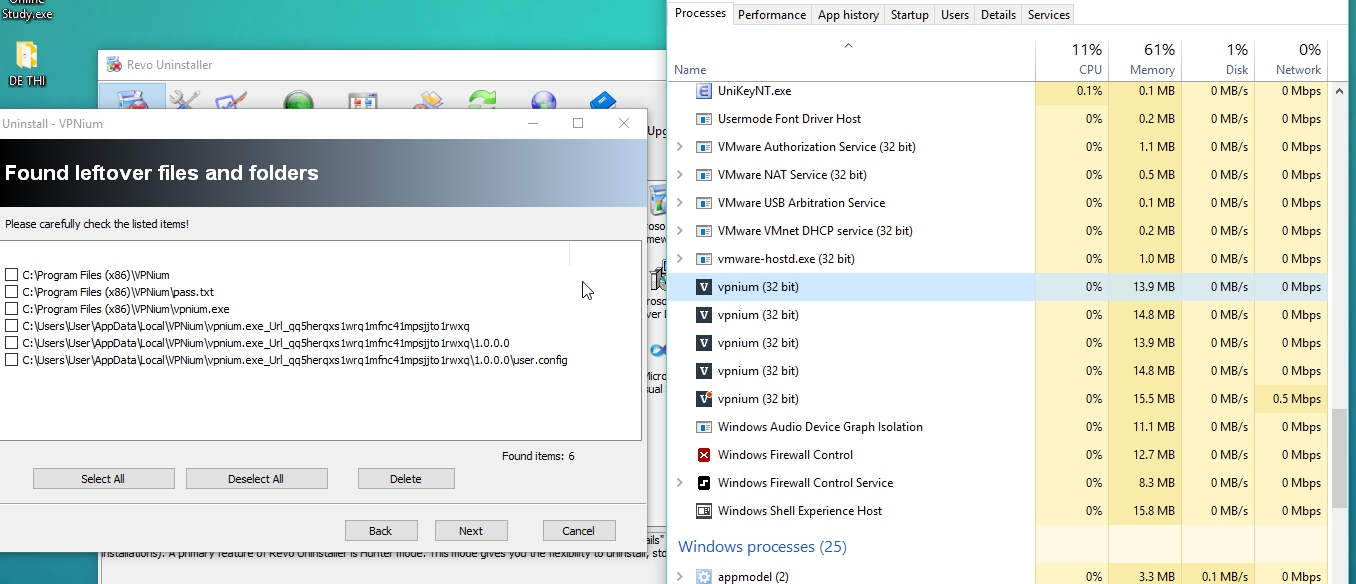Viewport: 1356px width, 584px height.
Task: Click the VMware USB Arbitration Service icon
Action: (703, 203)
